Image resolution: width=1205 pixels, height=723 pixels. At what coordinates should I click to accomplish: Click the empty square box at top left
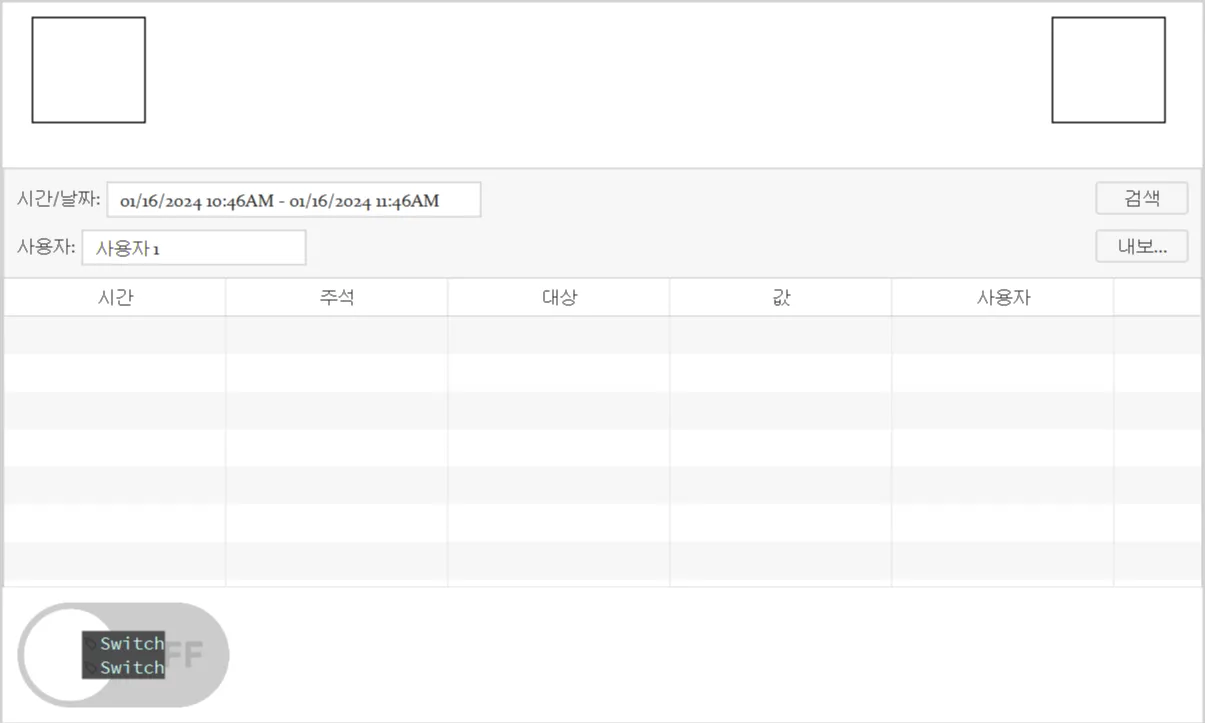[x=89, y=70]
